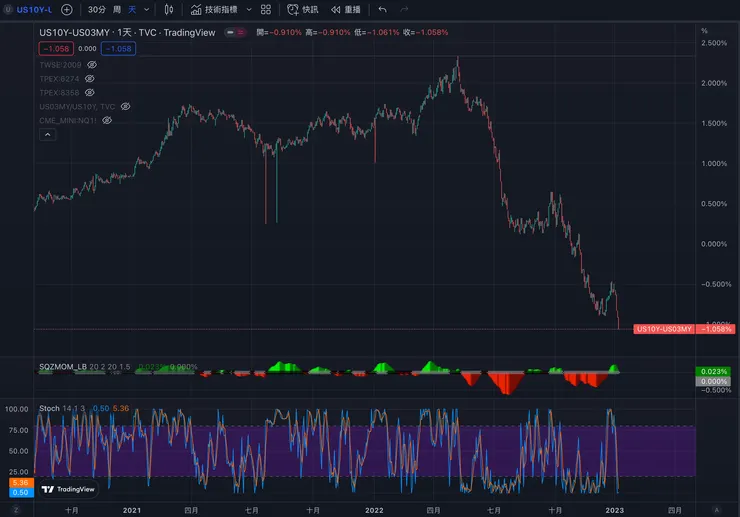Viewport: 740px width, 517px height.
Task: Click the green 0.023% SQZMOM value tag
Action: [x=713, y=372]
